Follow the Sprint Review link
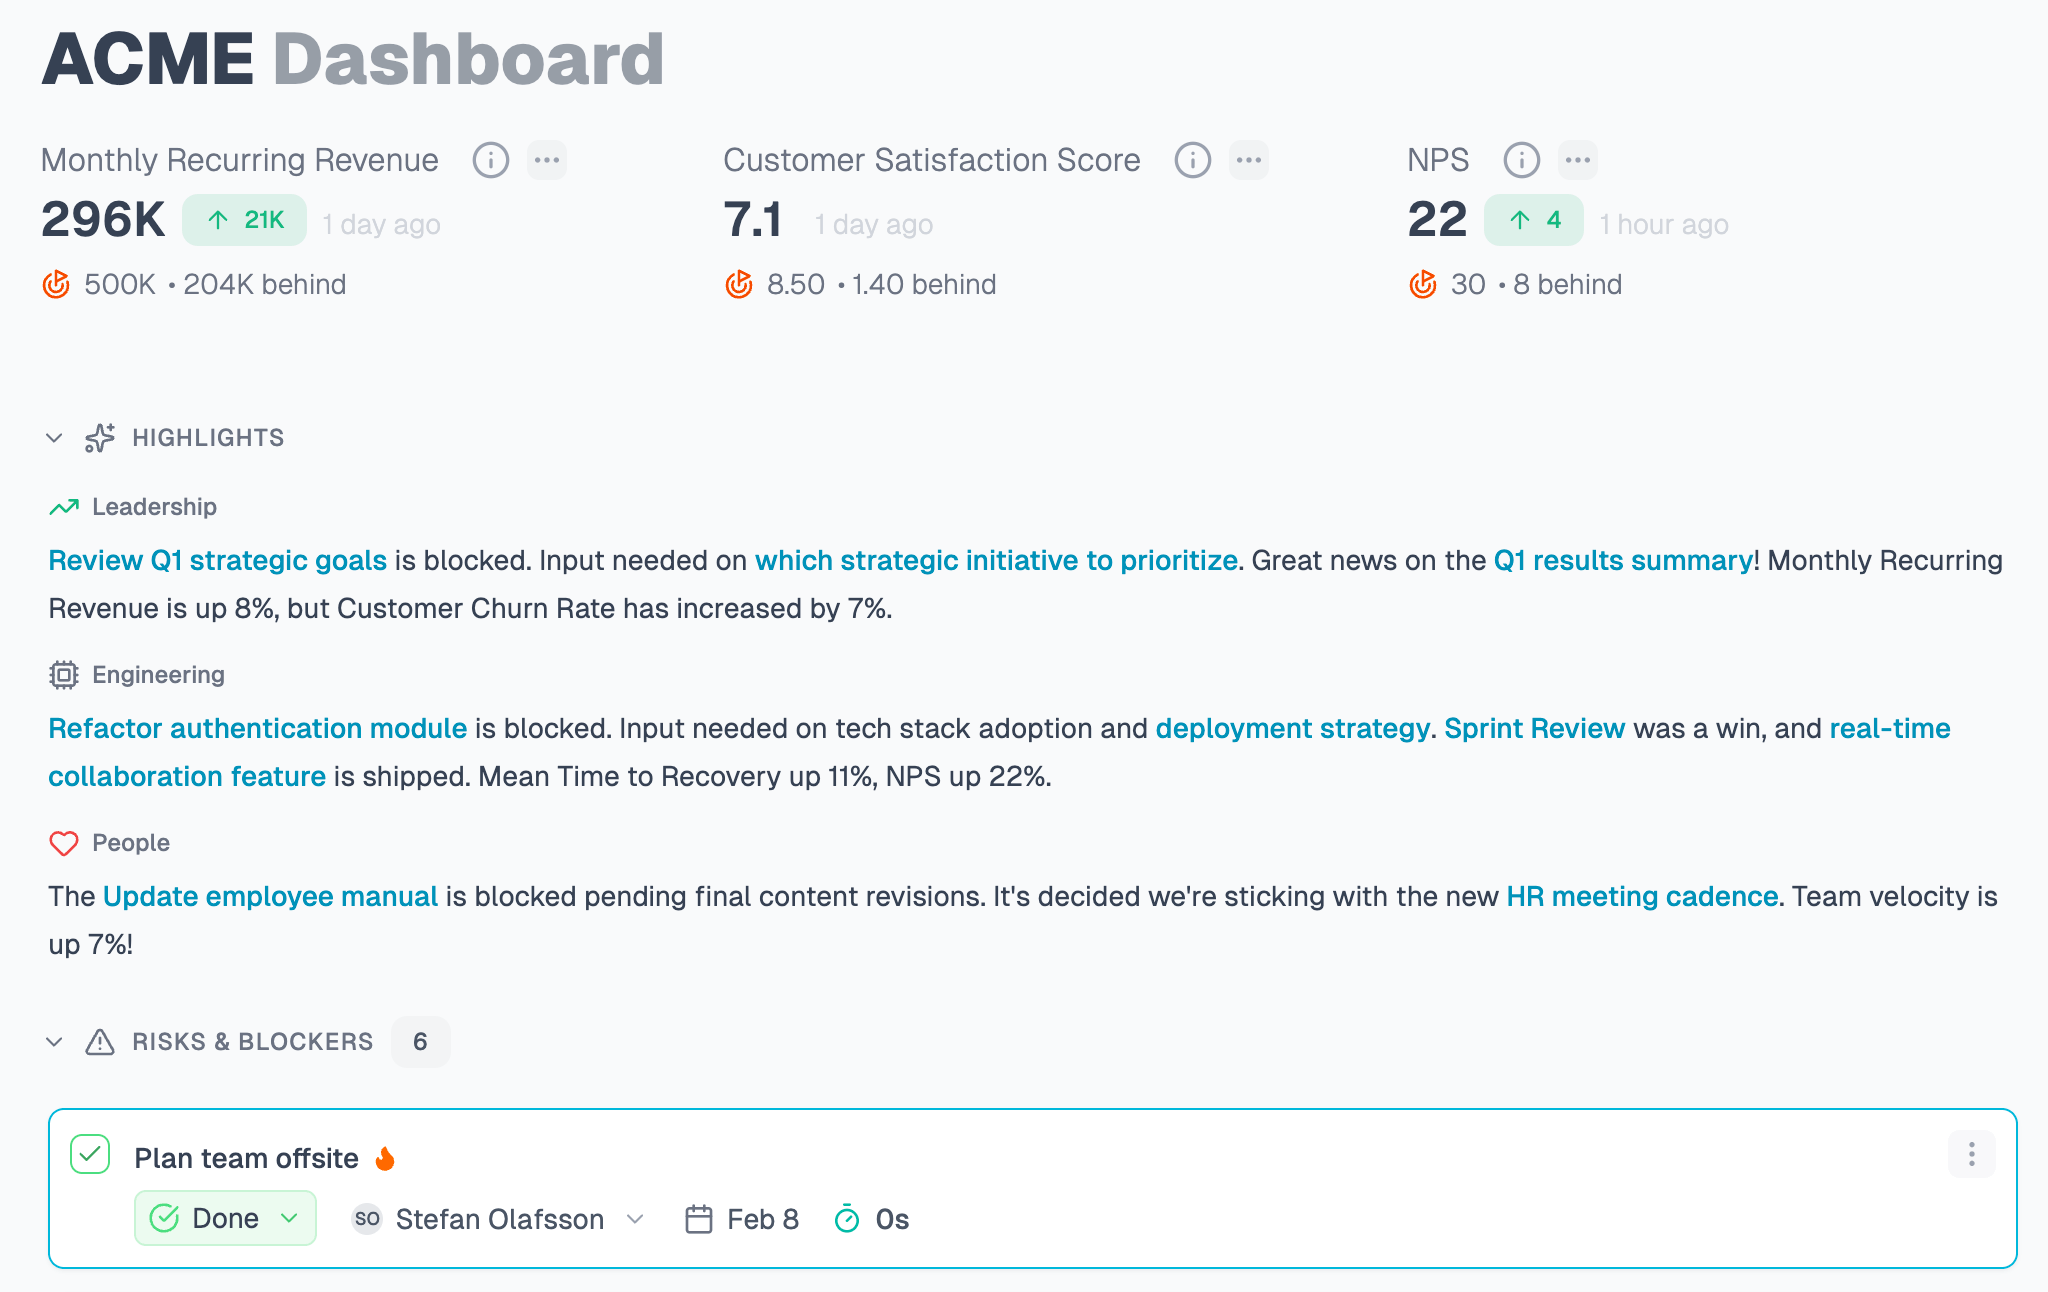 (x=1534, y=729)
